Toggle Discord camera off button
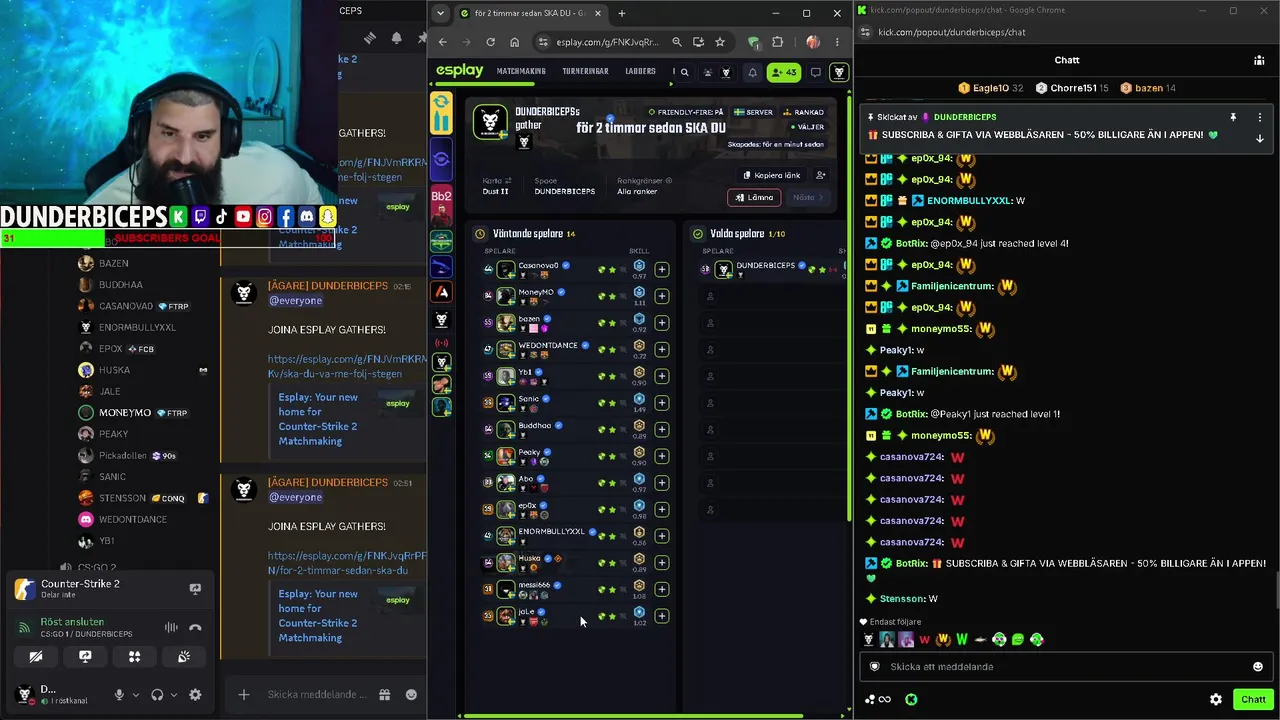Viewport: 1280px width, 720px height. point(36,656)
